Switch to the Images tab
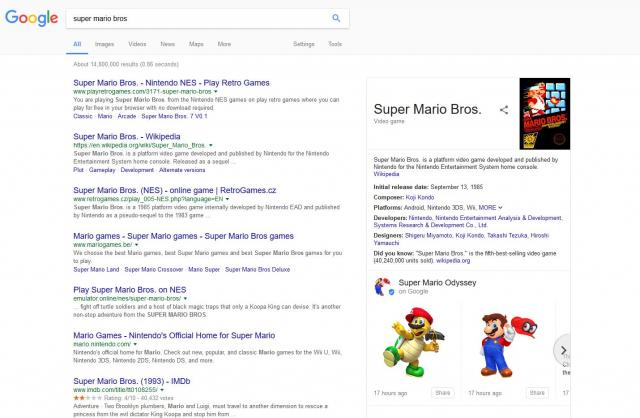Image resolution: width=640 pixels, height=418 pixels. pos(104,44)
